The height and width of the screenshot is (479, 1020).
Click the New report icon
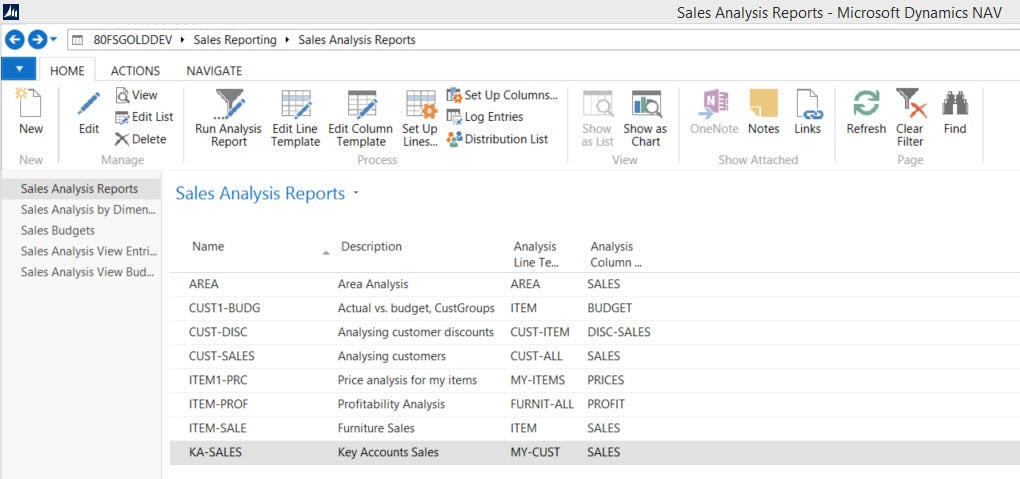[x=31, y=104]
